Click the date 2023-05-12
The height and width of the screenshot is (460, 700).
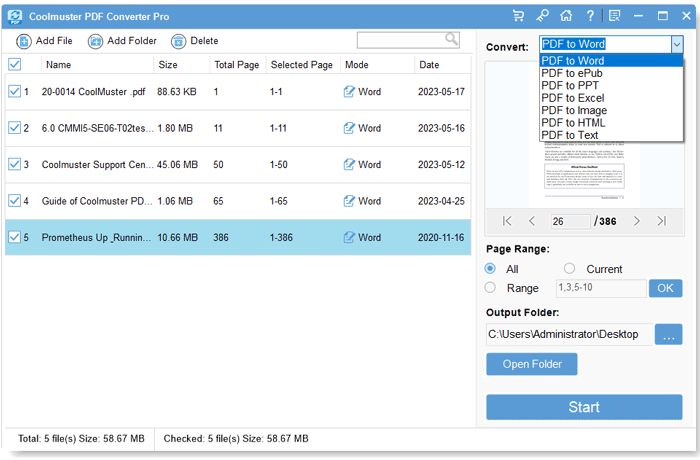(x=441, y=164)
